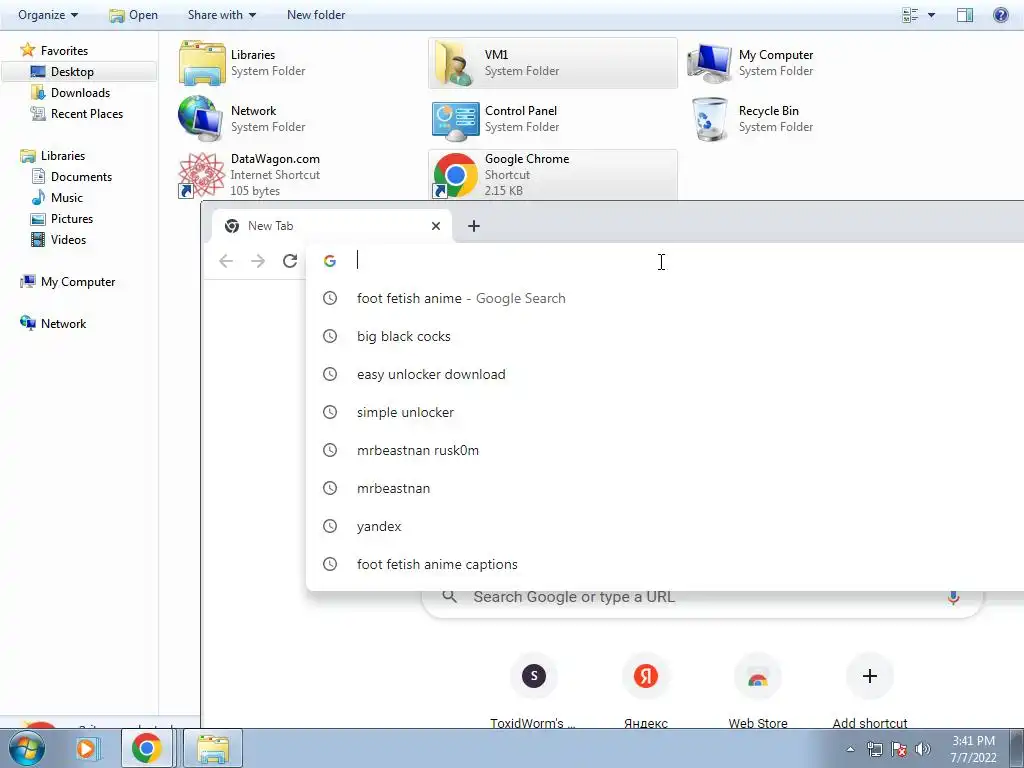1024x768 pixels.
Task: Select the Control Panel item
Action: [552, 119]
